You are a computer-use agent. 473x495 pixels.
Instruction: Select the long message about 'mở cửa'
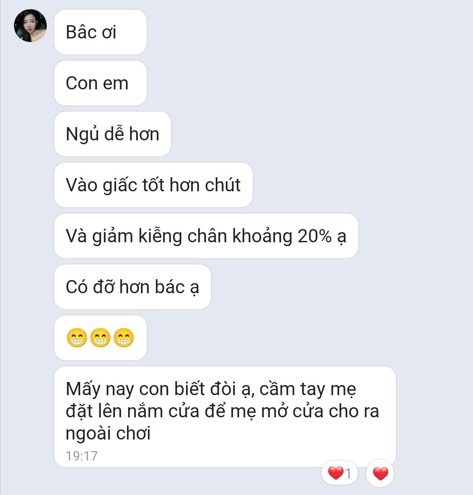[x=225, y=417]
